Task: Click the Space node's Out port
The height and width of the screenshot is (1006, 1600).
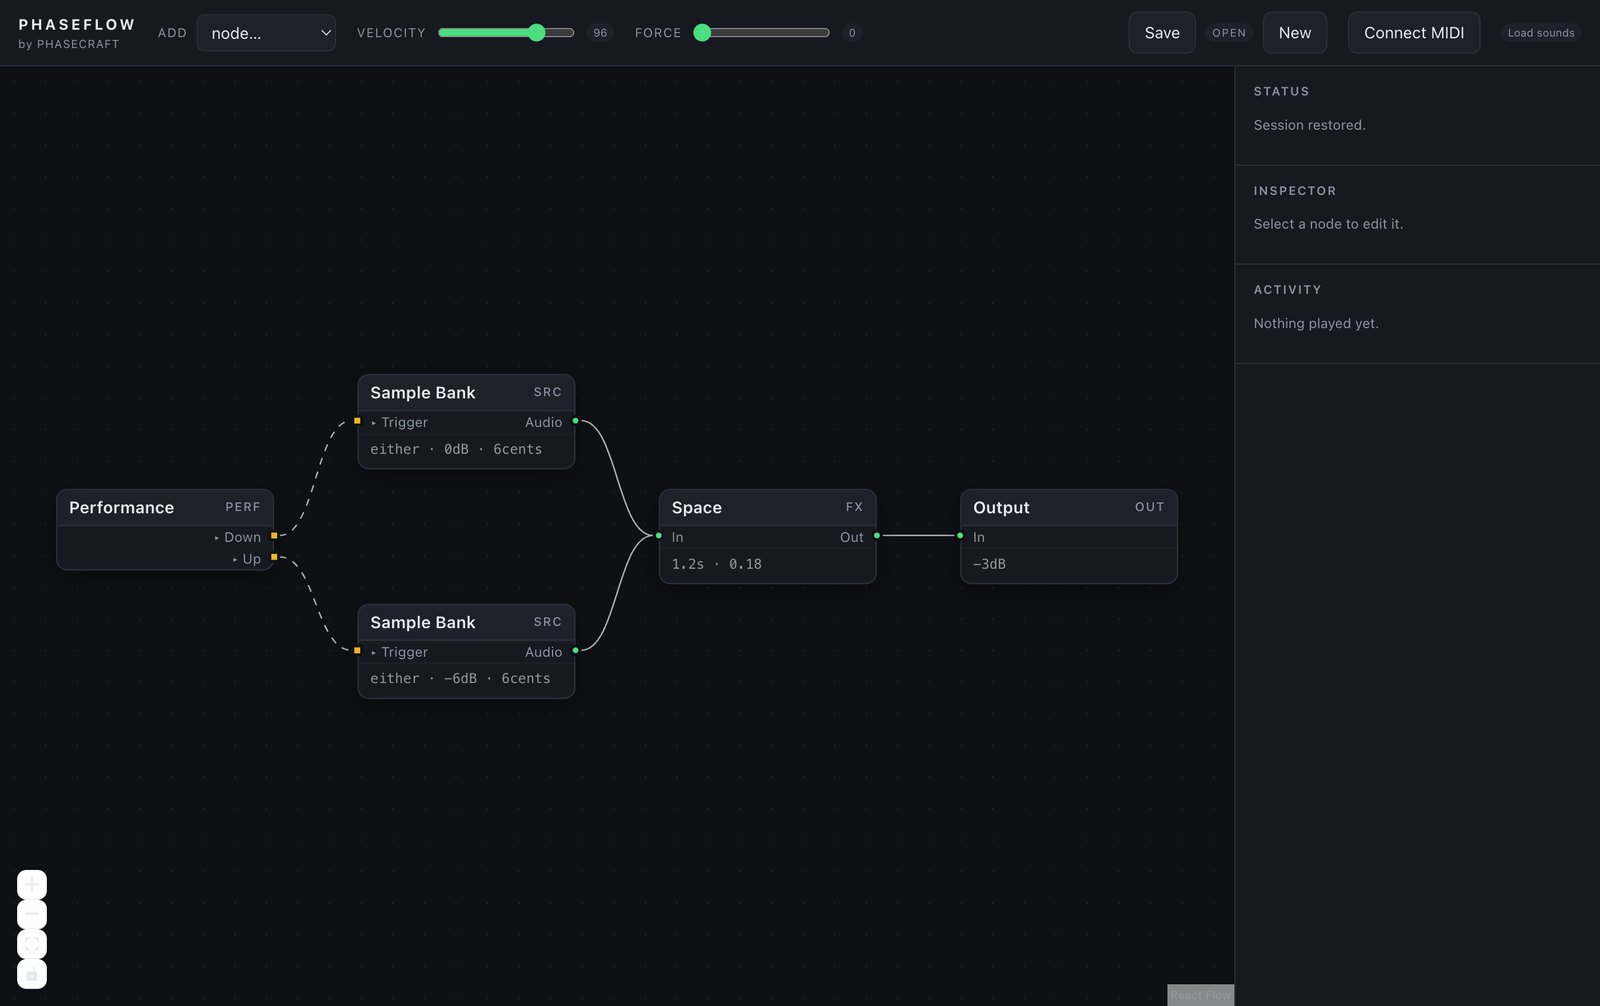Action: [x=877, y=536]
